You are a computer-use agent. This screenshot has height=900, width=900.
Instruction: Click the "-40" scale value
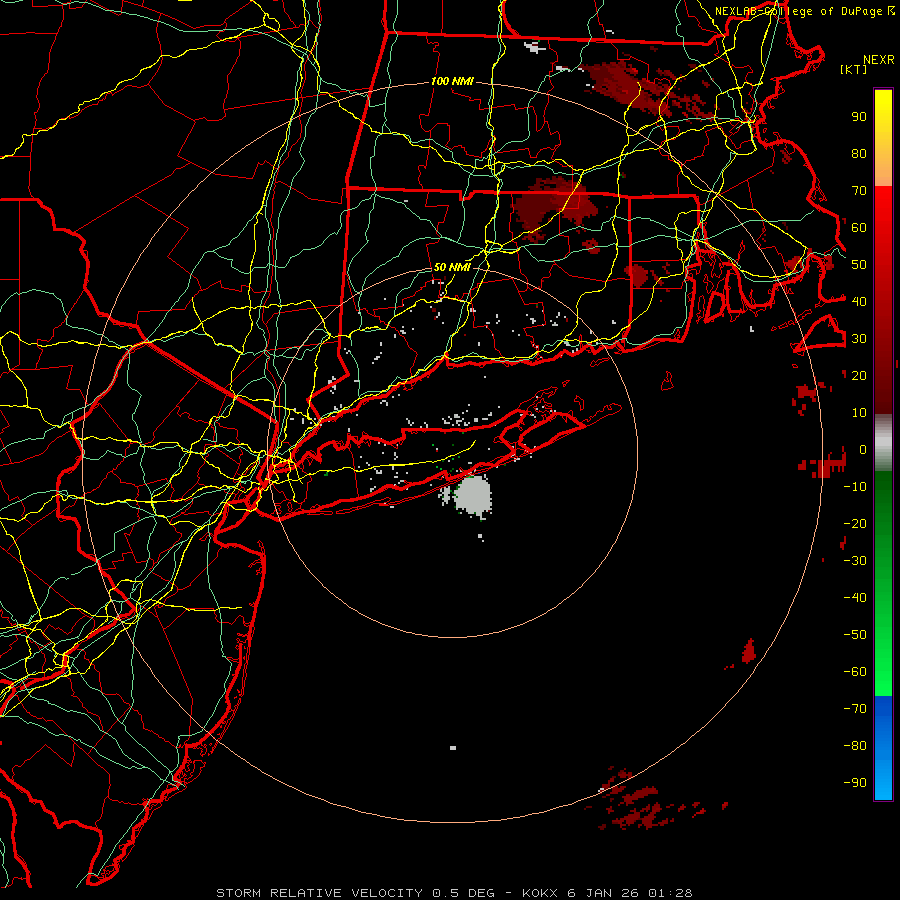[x=855, y=598]
